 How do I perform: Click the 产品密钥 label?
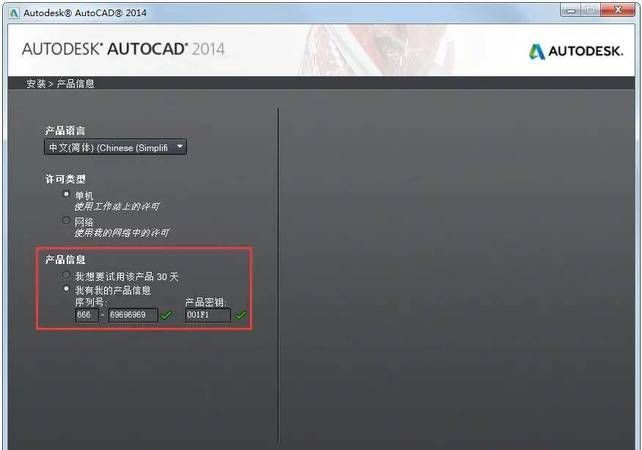tap(205, 302)
